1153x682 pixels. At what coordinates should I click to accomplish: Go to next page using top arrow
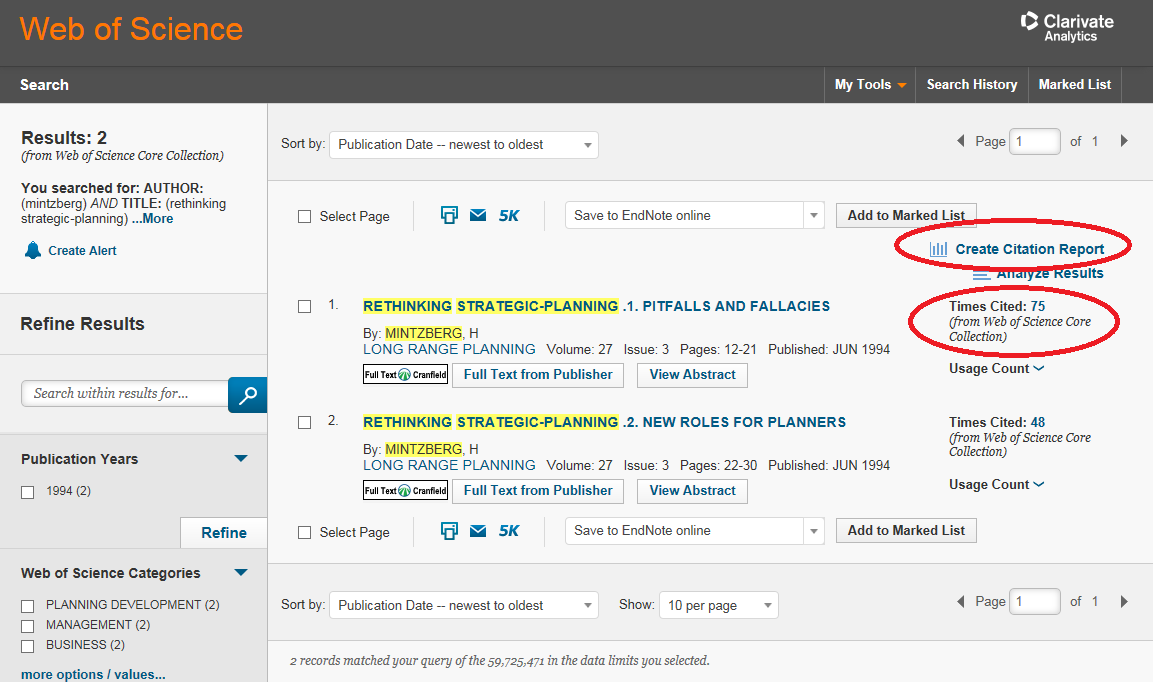pyautogui.click(x=1124, y=141)
